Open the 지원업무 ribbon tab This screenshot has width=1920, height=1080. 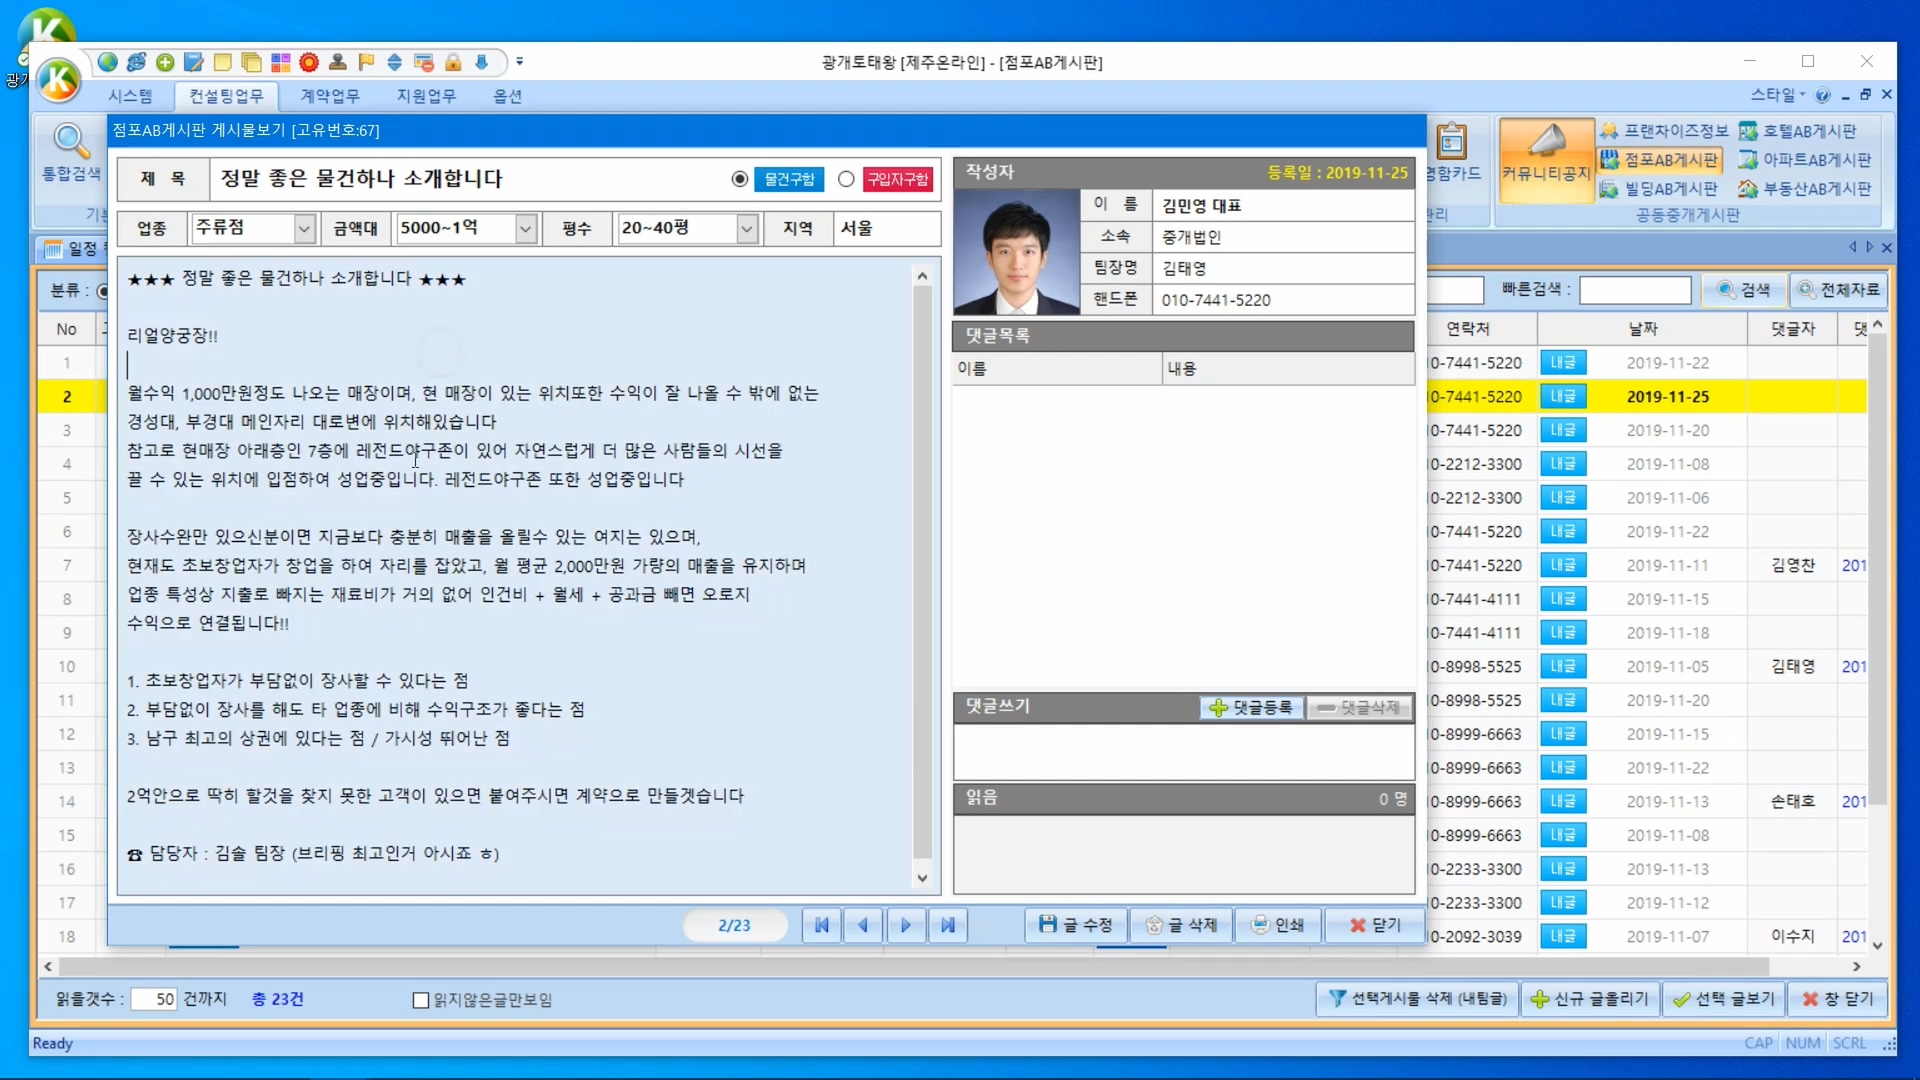click(426, 96)
